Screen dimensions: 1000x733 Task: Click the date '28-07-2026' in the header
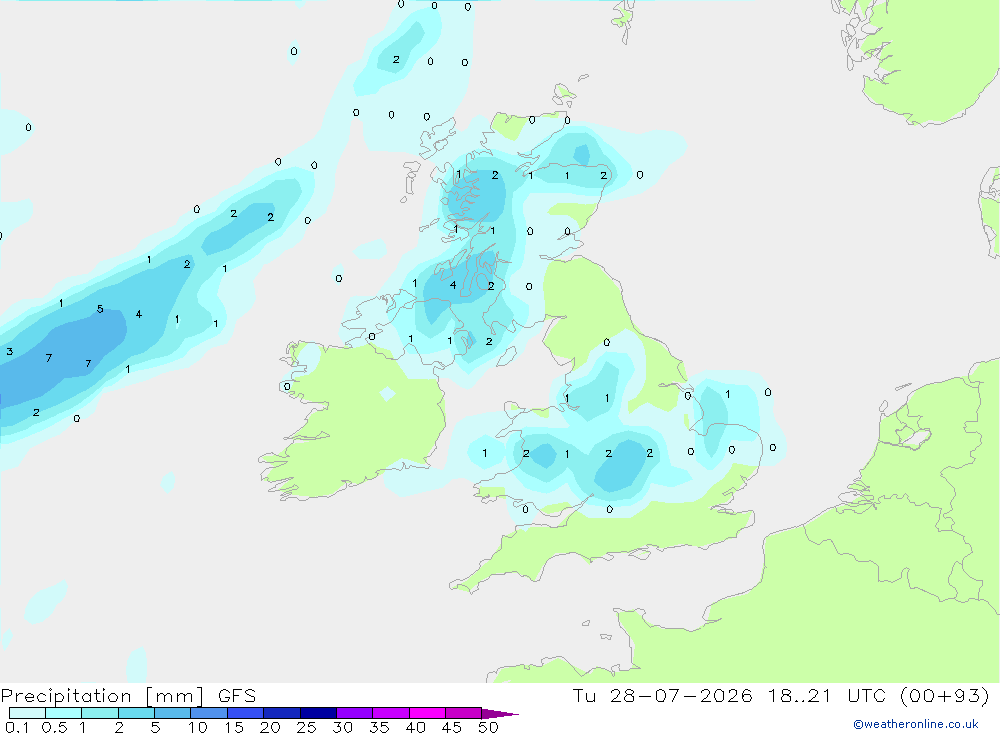(x=680, y=695)
